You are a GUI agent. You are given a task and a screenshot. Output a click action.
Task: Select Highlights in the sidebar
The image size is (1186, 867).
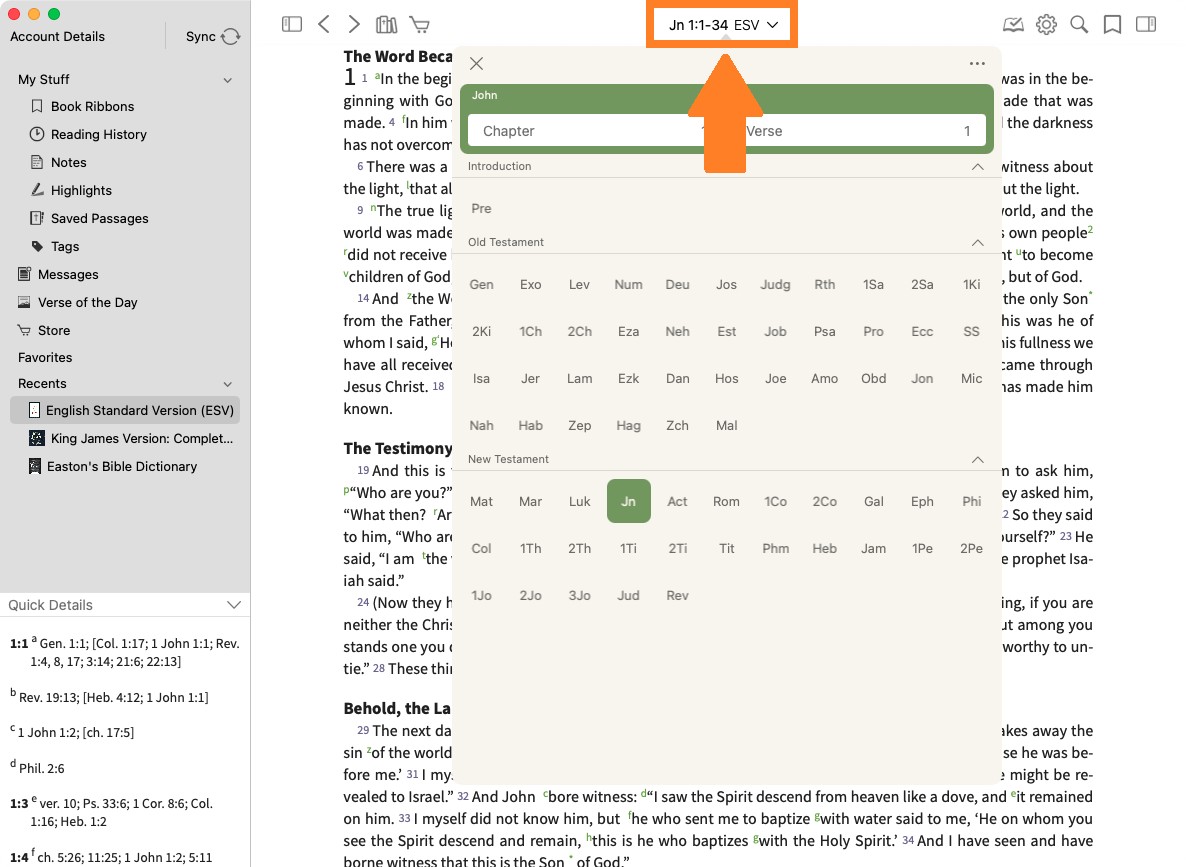pyautogui.click(x=81, y=190)
